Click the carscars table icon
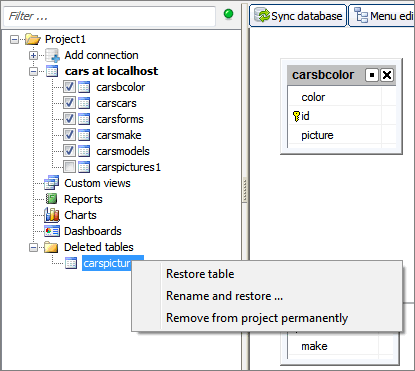The width and height of the screenshot is (415, 371). 84,103
